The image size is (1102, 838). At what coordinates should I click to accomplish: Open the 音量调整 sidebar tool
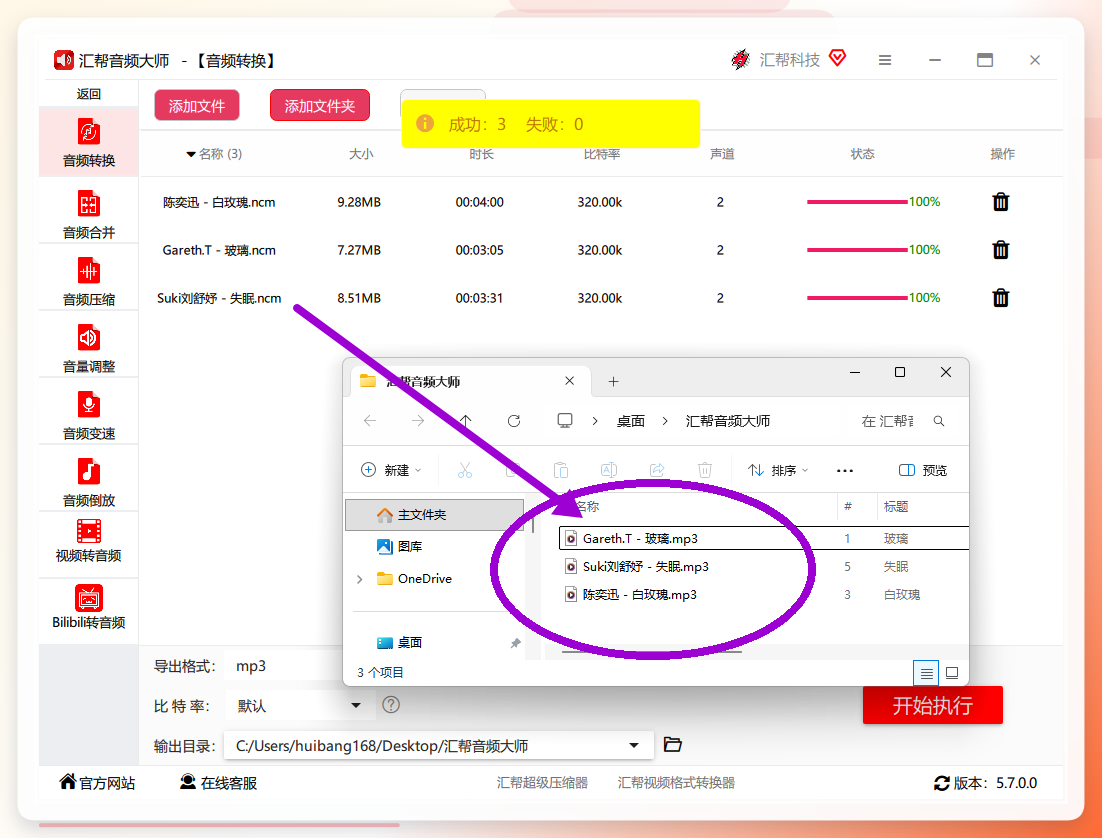point(89,348)
